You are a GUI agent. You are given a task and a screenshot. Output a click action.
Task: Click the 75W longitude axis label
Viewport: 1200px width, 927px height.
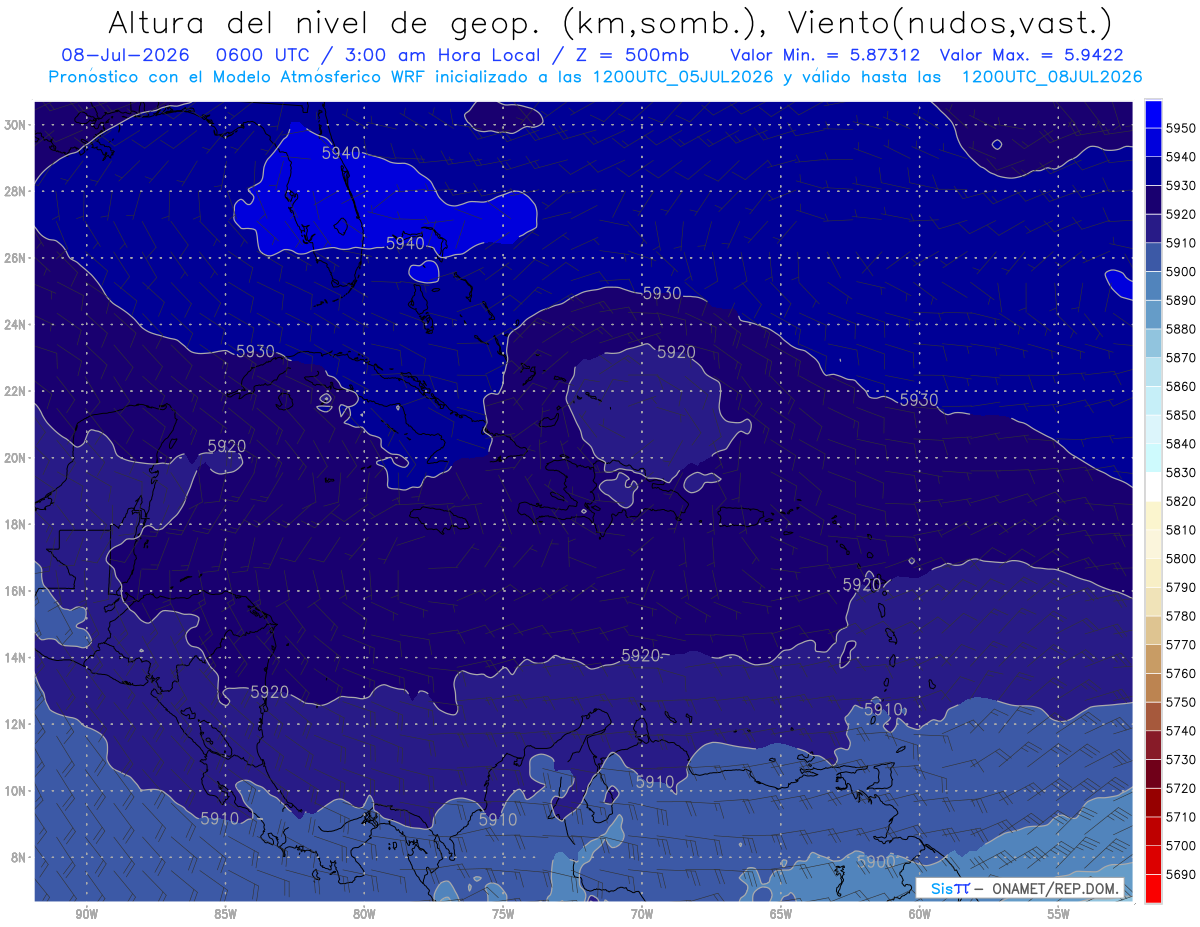click(503, 914)
